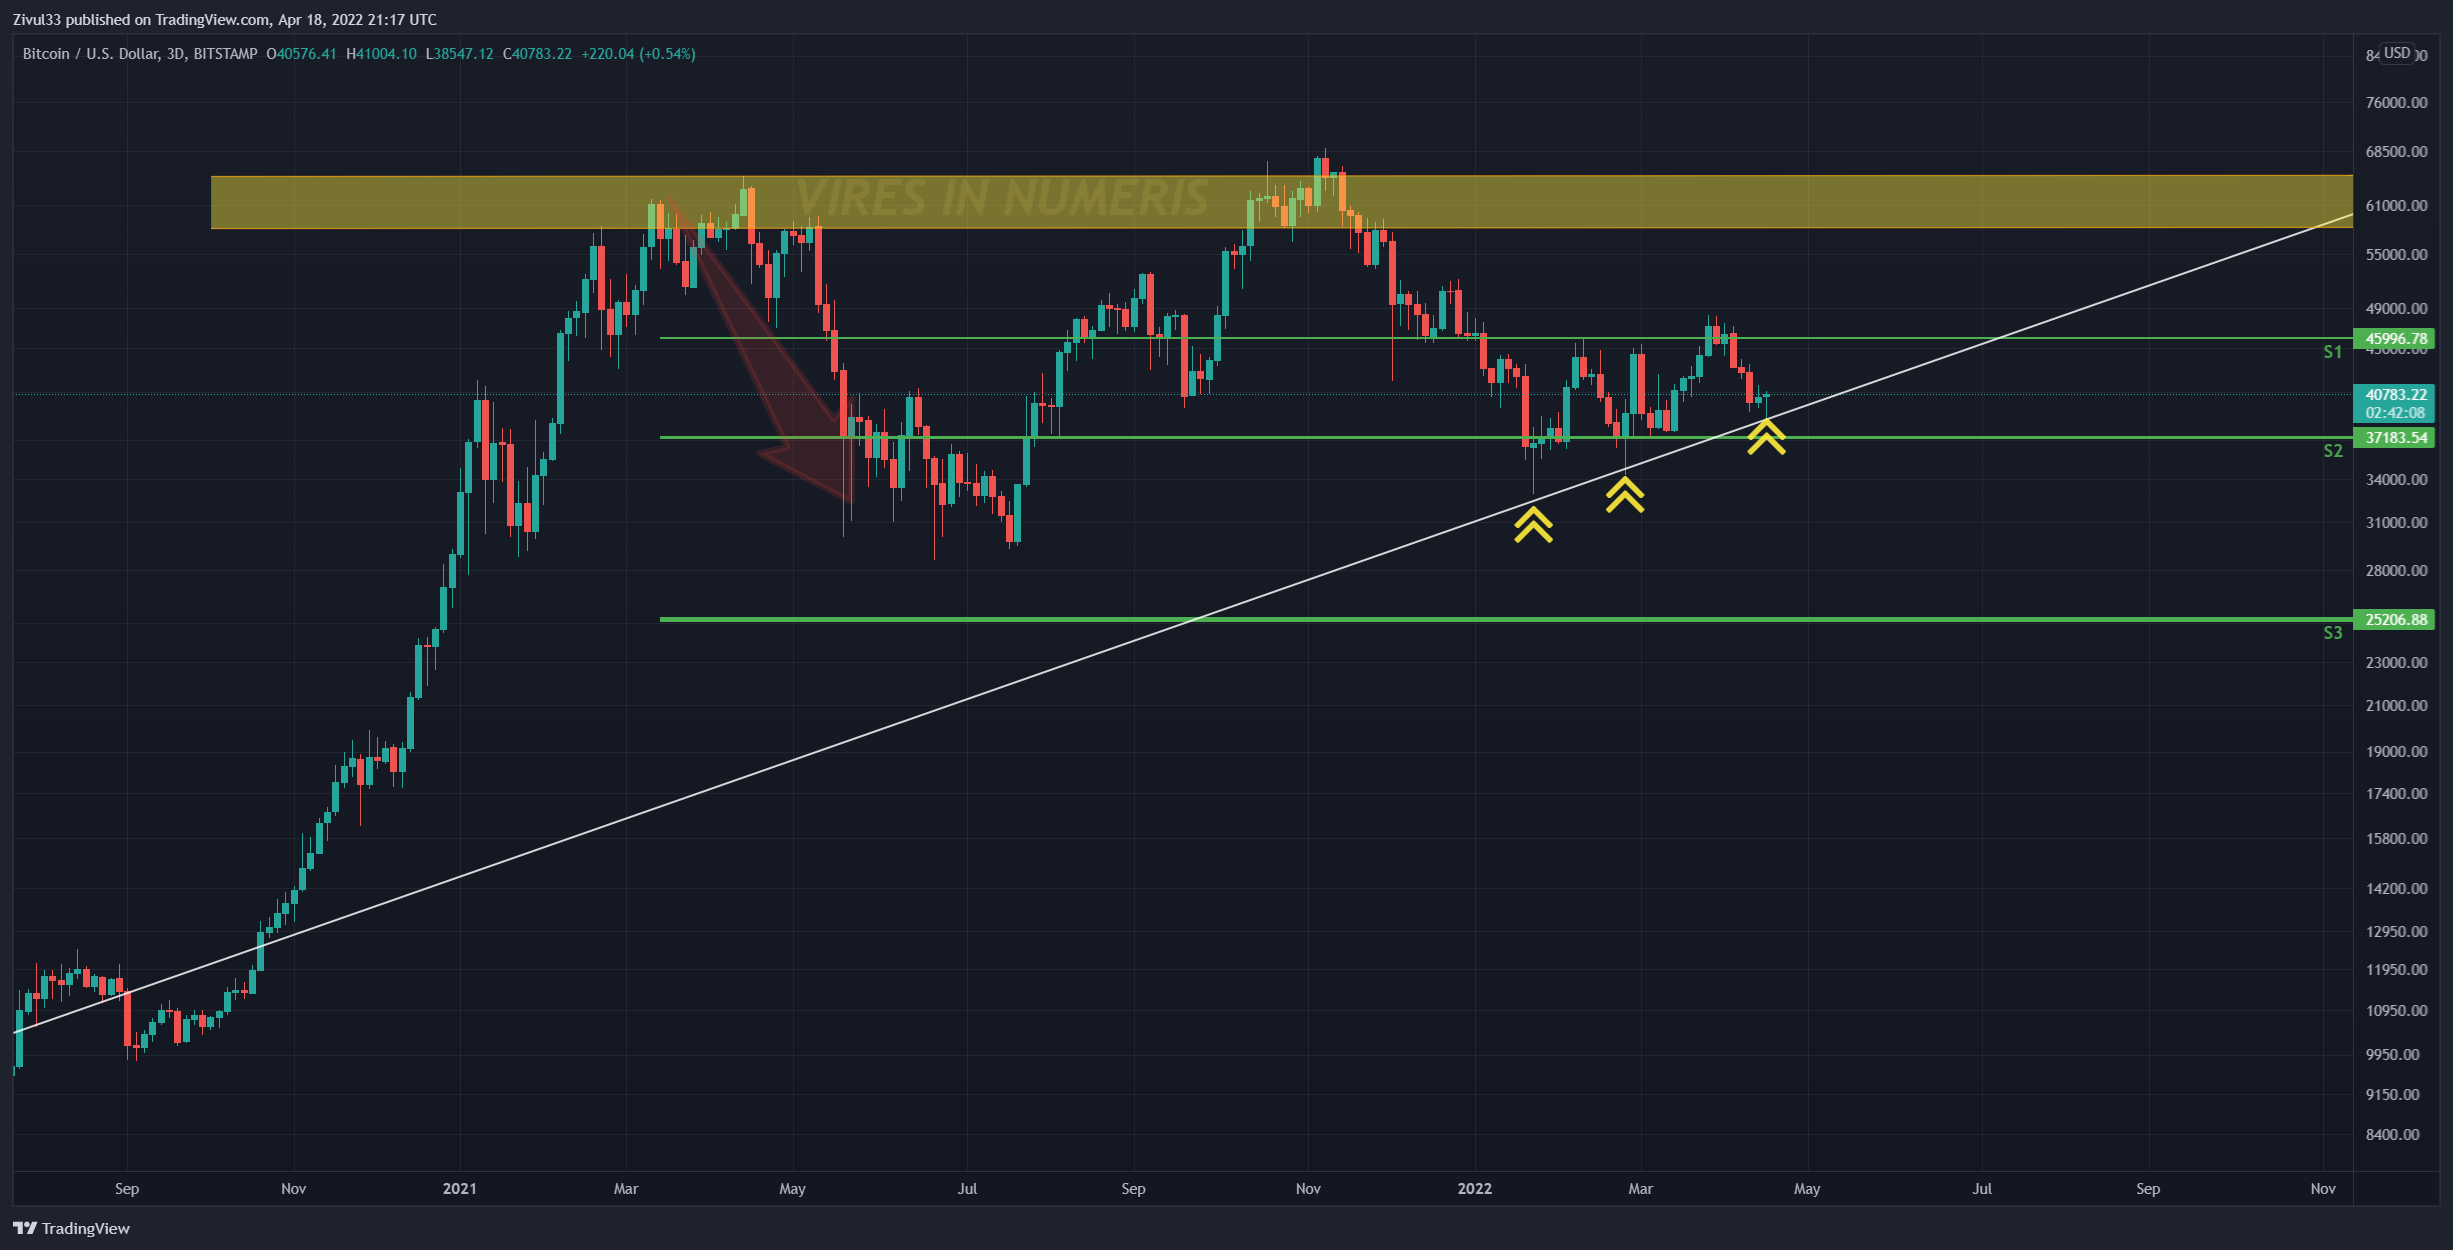Click the 10950.00 price axis label

click(2396, 1011)
